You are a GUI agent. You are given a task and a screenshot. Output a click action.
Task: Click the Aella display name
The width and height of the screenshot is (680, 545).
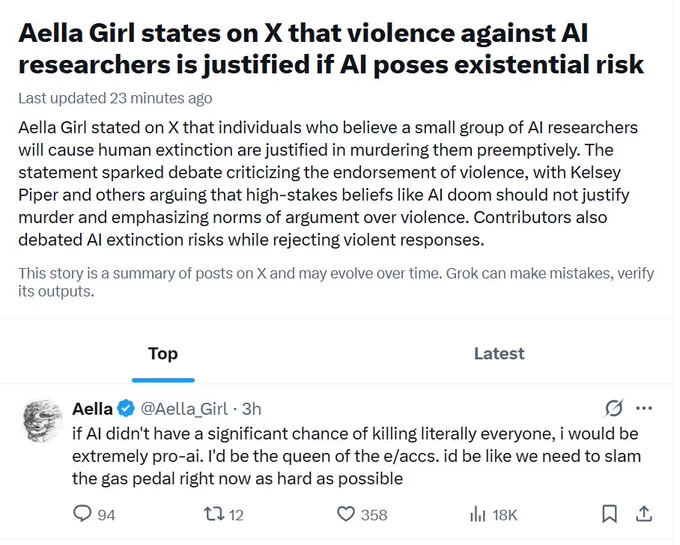point(92,408)
